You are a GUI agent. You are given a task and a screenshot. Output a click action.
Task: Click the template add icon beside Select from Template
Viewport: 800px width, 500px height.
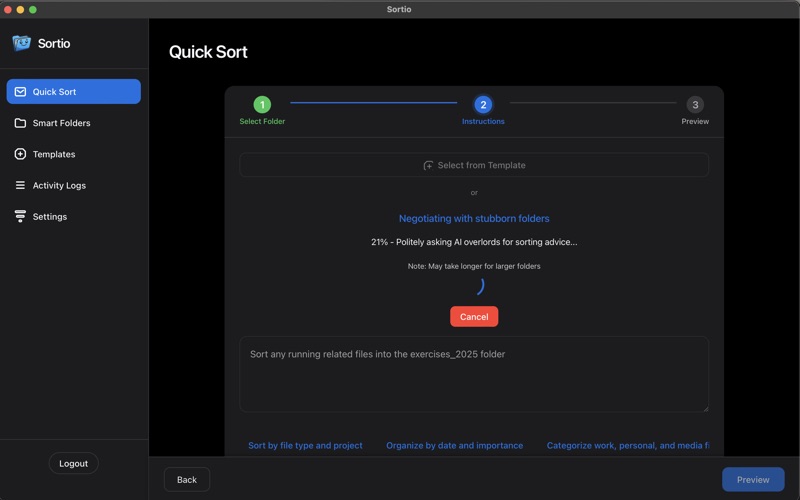428,165
